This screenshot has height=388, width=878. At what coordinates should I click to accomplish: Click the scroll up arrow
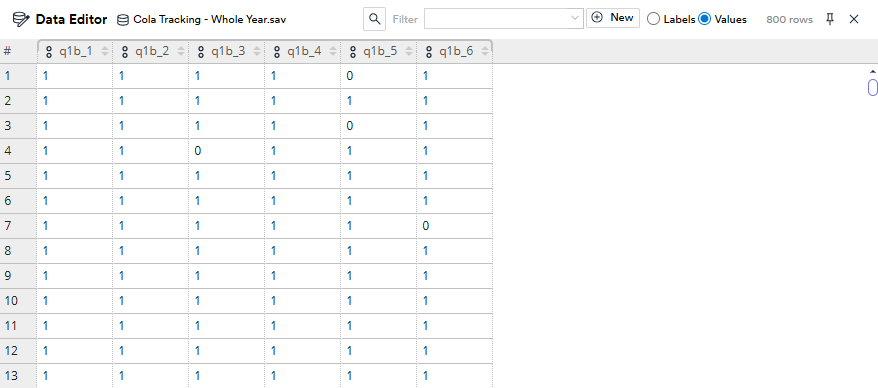872,71
